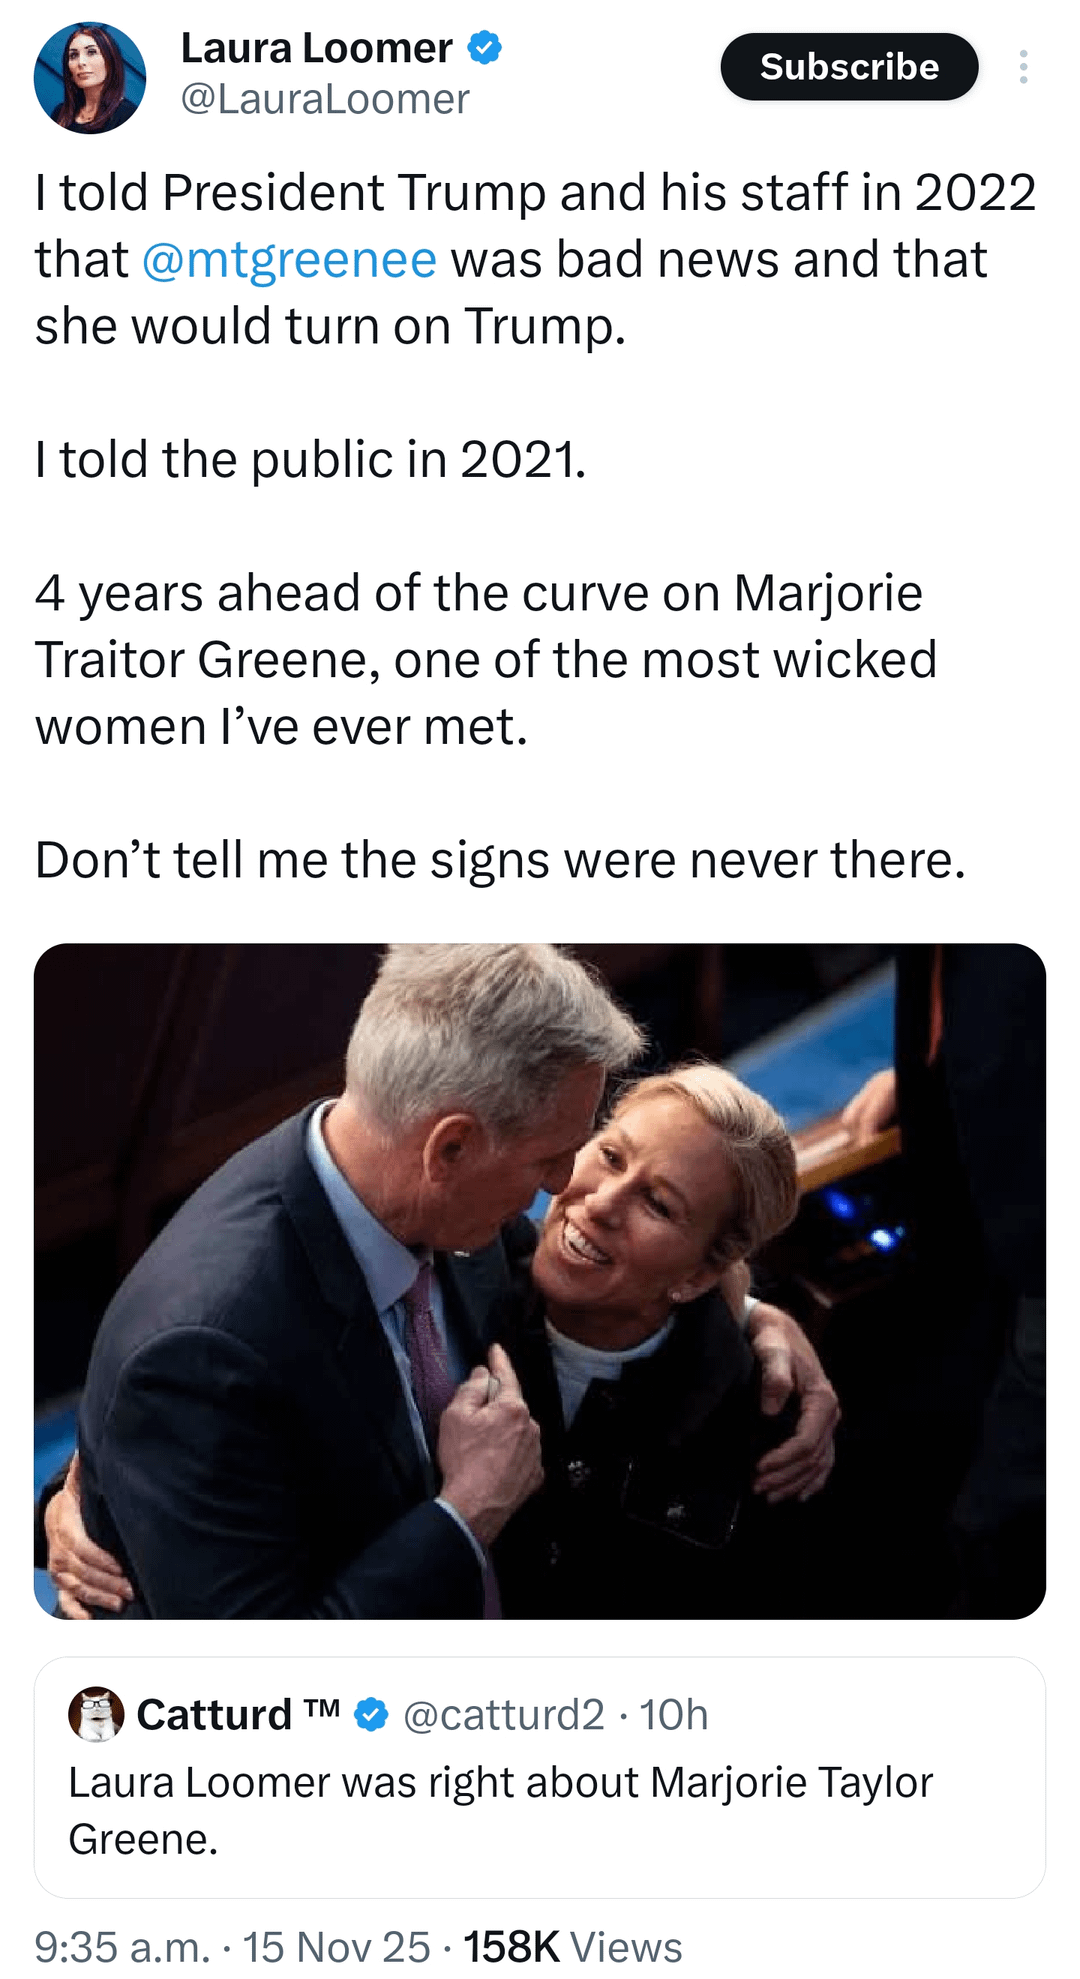Open the @catturd2 handle
Screen dimensions: 1080x1979
click(x=504, y=1714)
